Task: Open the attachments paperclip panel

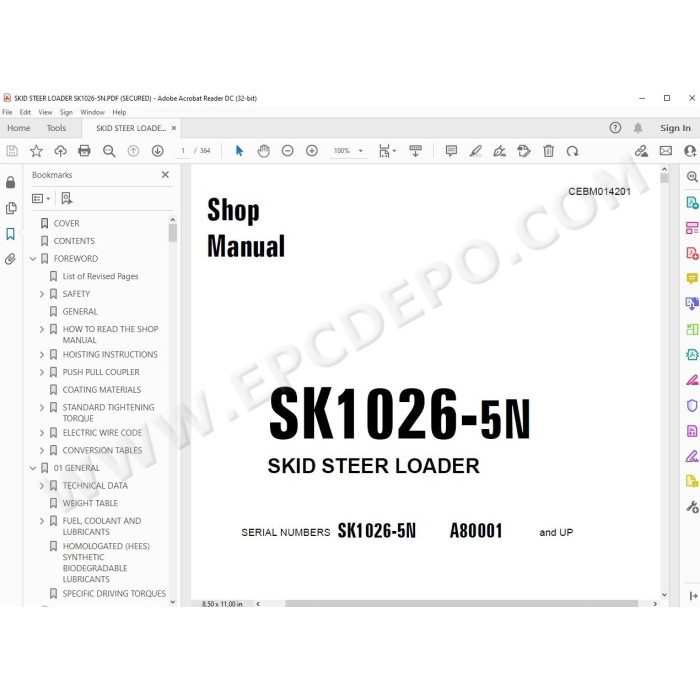Action: tap(11, 259)
